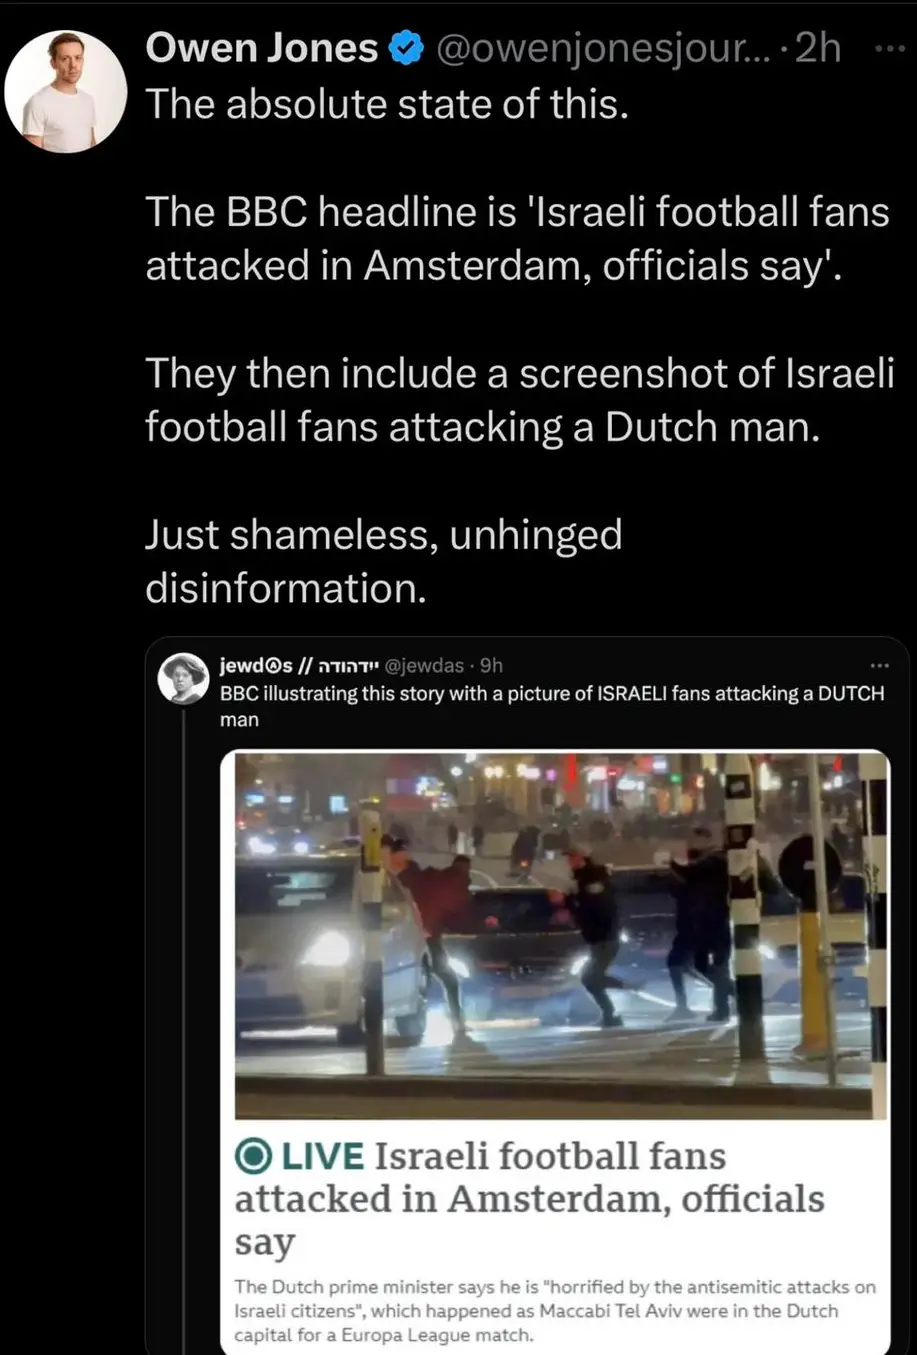Screen dimensions: 917x1355
Task: Click the green LIVE label text
Action: [323, 1156]
